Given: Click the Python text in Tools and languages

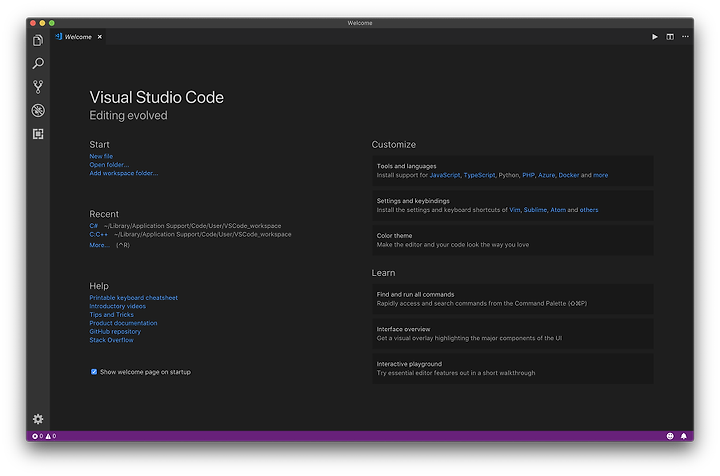Looking at the screenshot, I should [509, 175].
